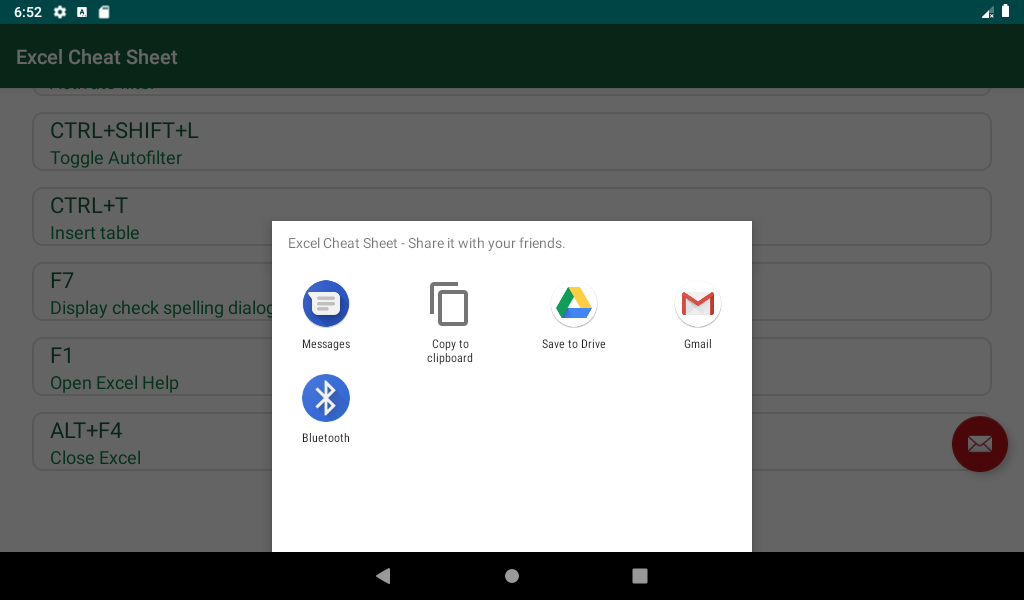Tap the Android home navigation button
1024x600 pixels.
tap(512, 575)
